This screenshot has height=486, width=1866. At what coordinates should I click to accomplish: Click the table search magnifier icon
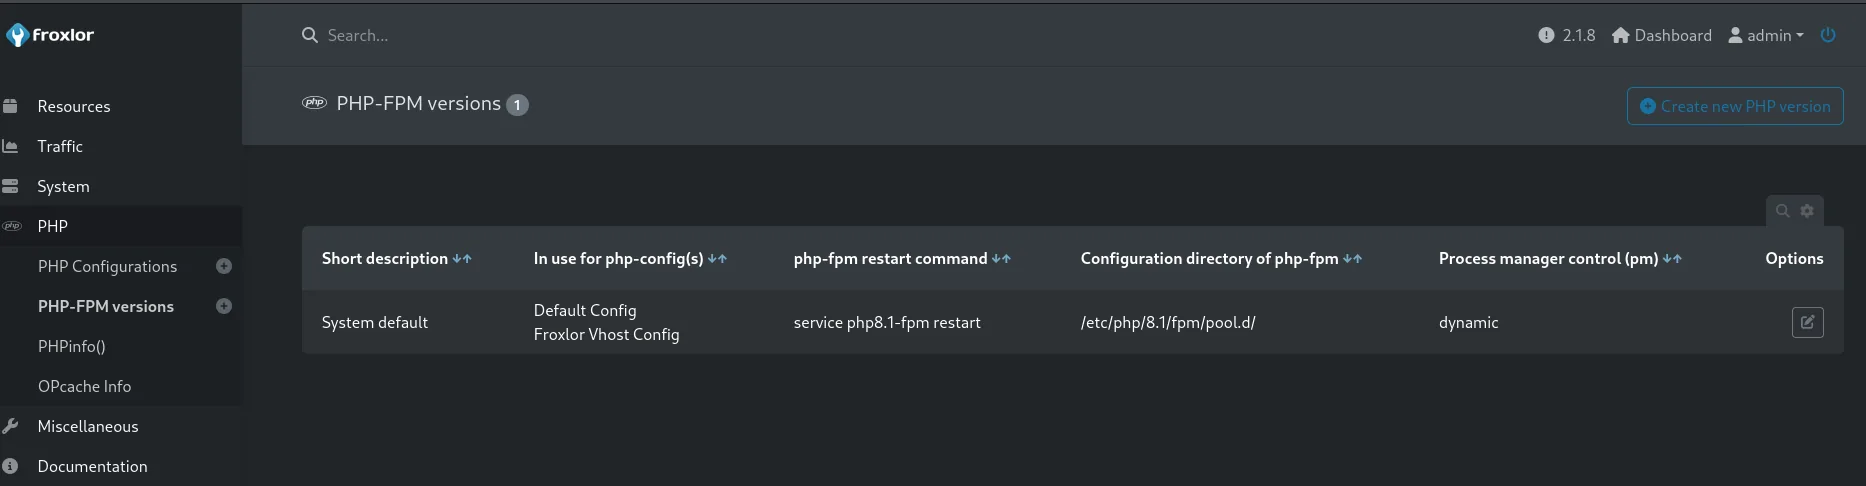pyautogui.click(x=1782, y=211)
